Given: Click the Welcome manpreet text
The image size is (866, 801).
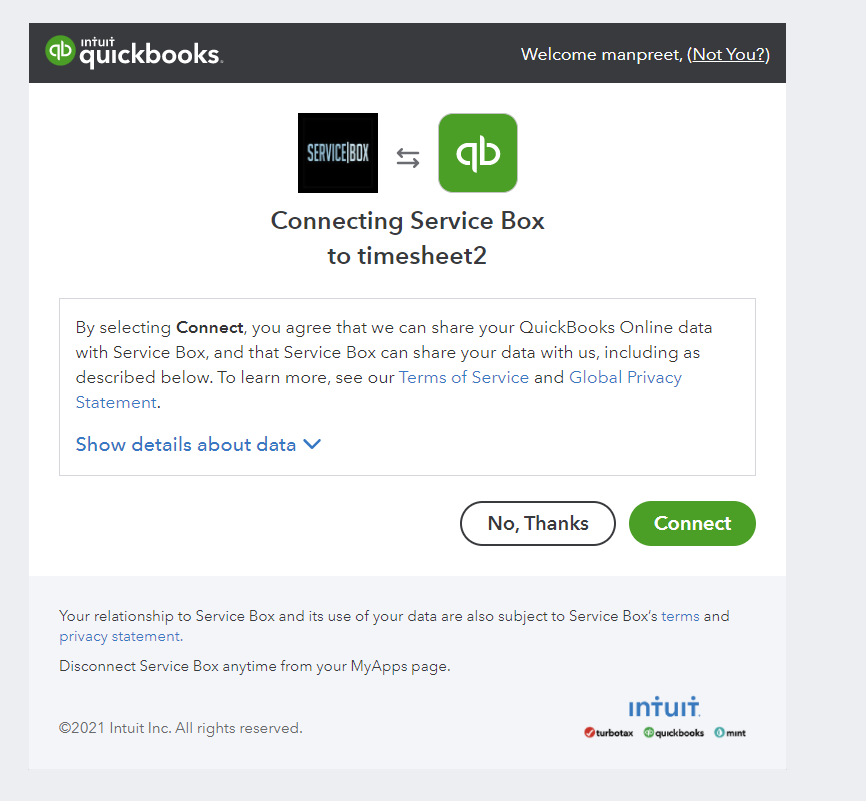Looking at the screenshot, I should 602,54.
